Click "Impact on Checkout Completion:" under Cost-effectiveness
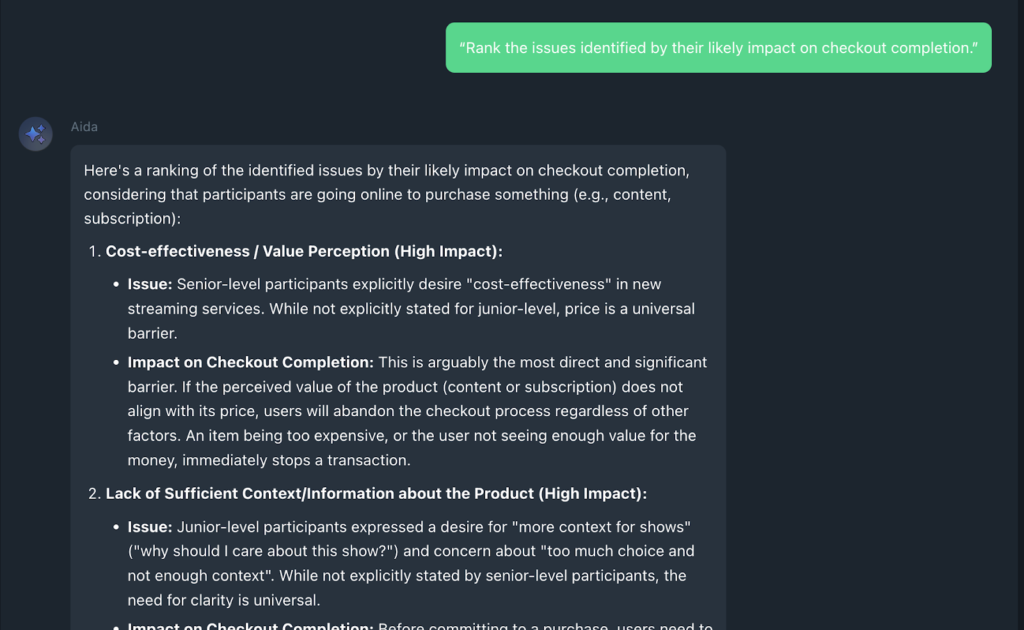This screenshot has height=630, width=1024. [250, 362]
